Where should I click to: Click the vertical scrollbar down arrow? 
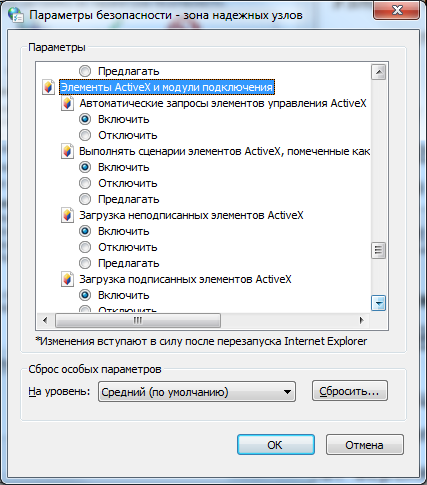(378, 303)
